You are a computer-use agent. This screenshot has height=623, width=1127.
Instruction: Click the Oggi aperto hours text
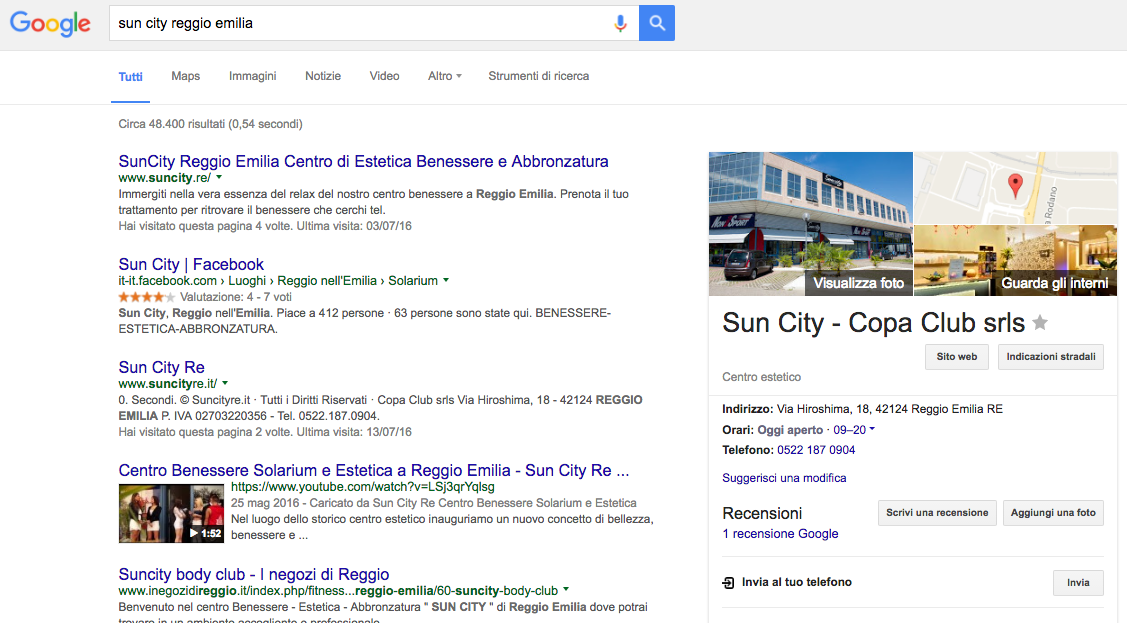pos(790,430)
